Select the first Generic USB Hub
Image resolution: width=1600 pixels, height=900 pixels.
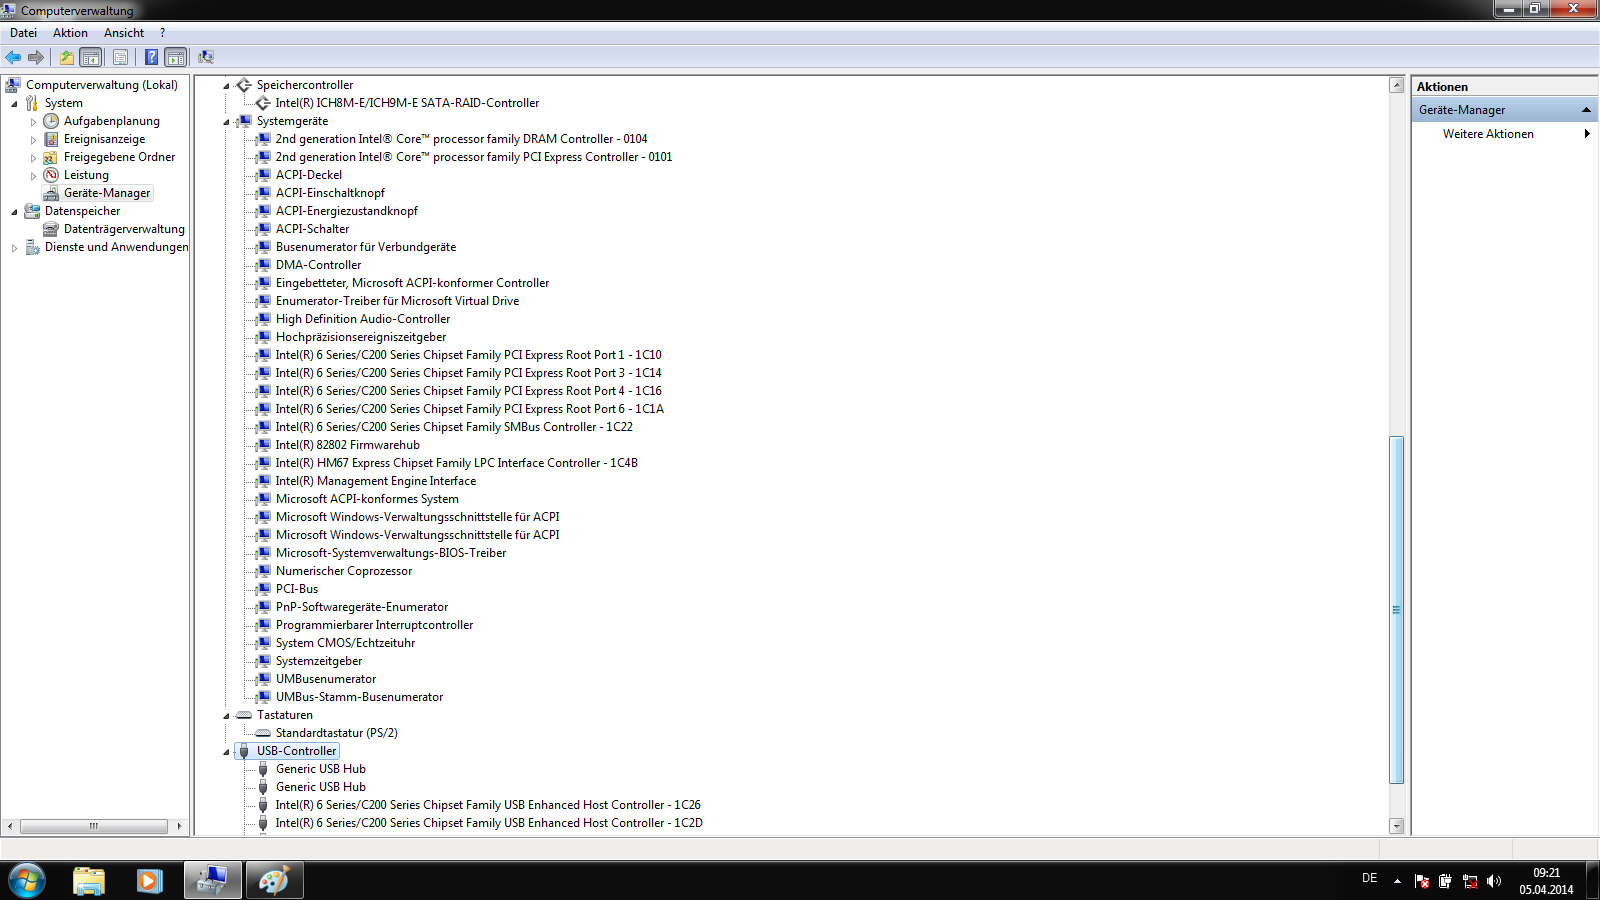(x=321, y=769)
